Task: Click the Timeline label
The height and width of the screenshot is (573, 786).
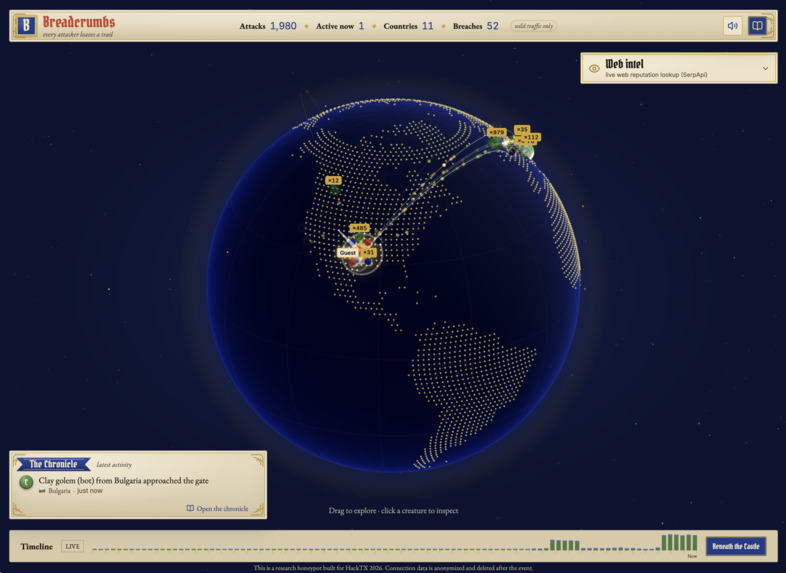Action: (x=37, y=546)
